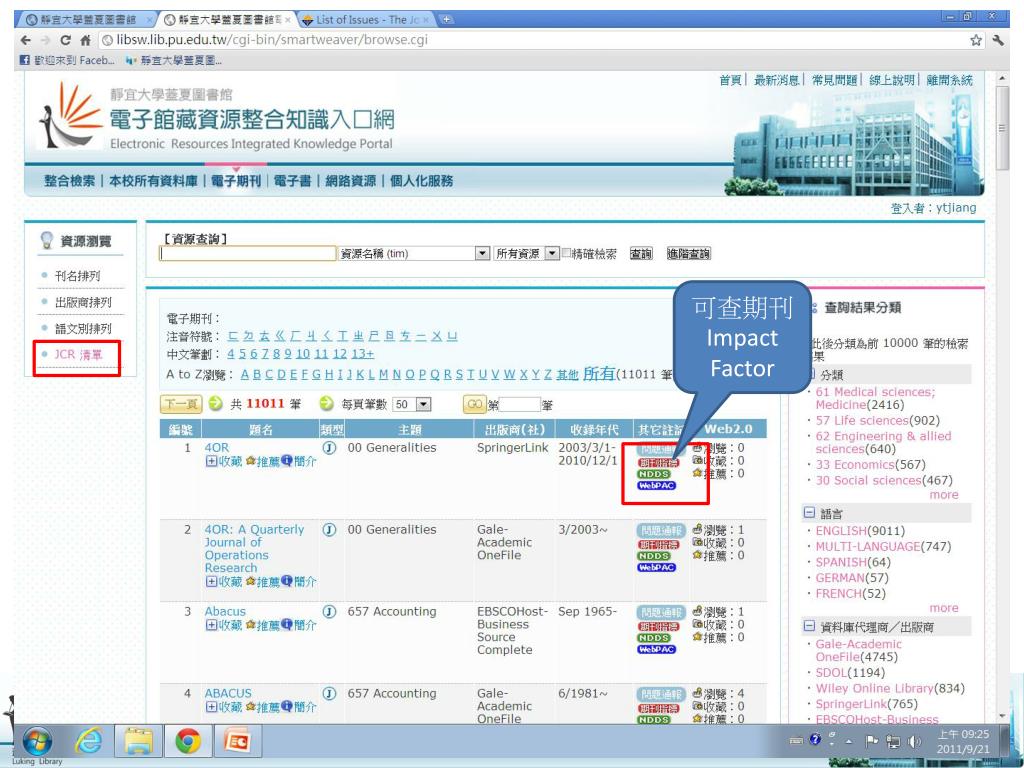
Task: Click the NDDS badge in the 4OR row
Action: [x=654, y=474]
